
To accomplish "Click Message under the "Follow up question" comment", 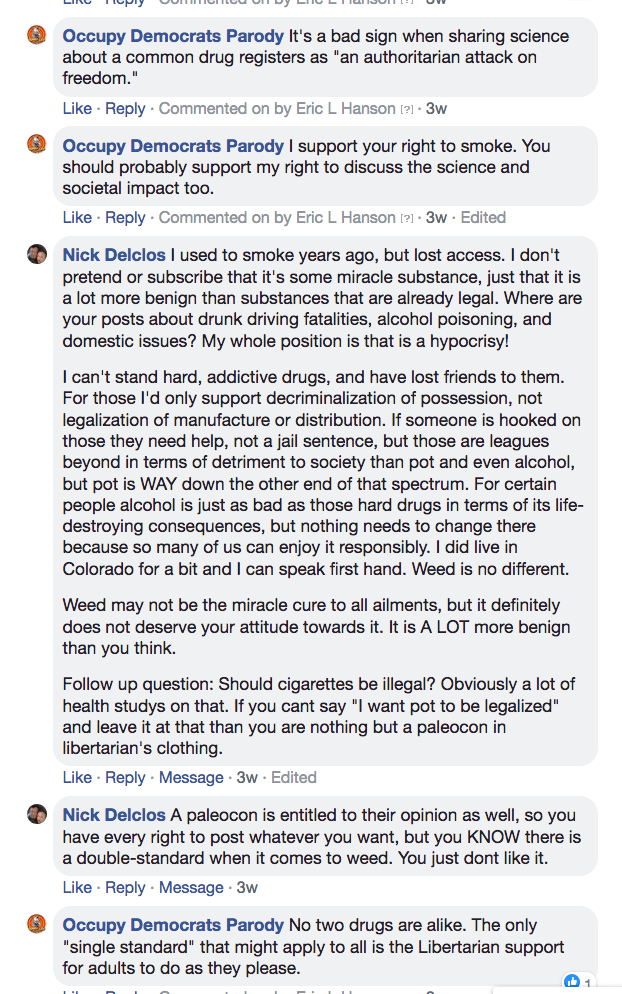I will (x=191, y=777).
